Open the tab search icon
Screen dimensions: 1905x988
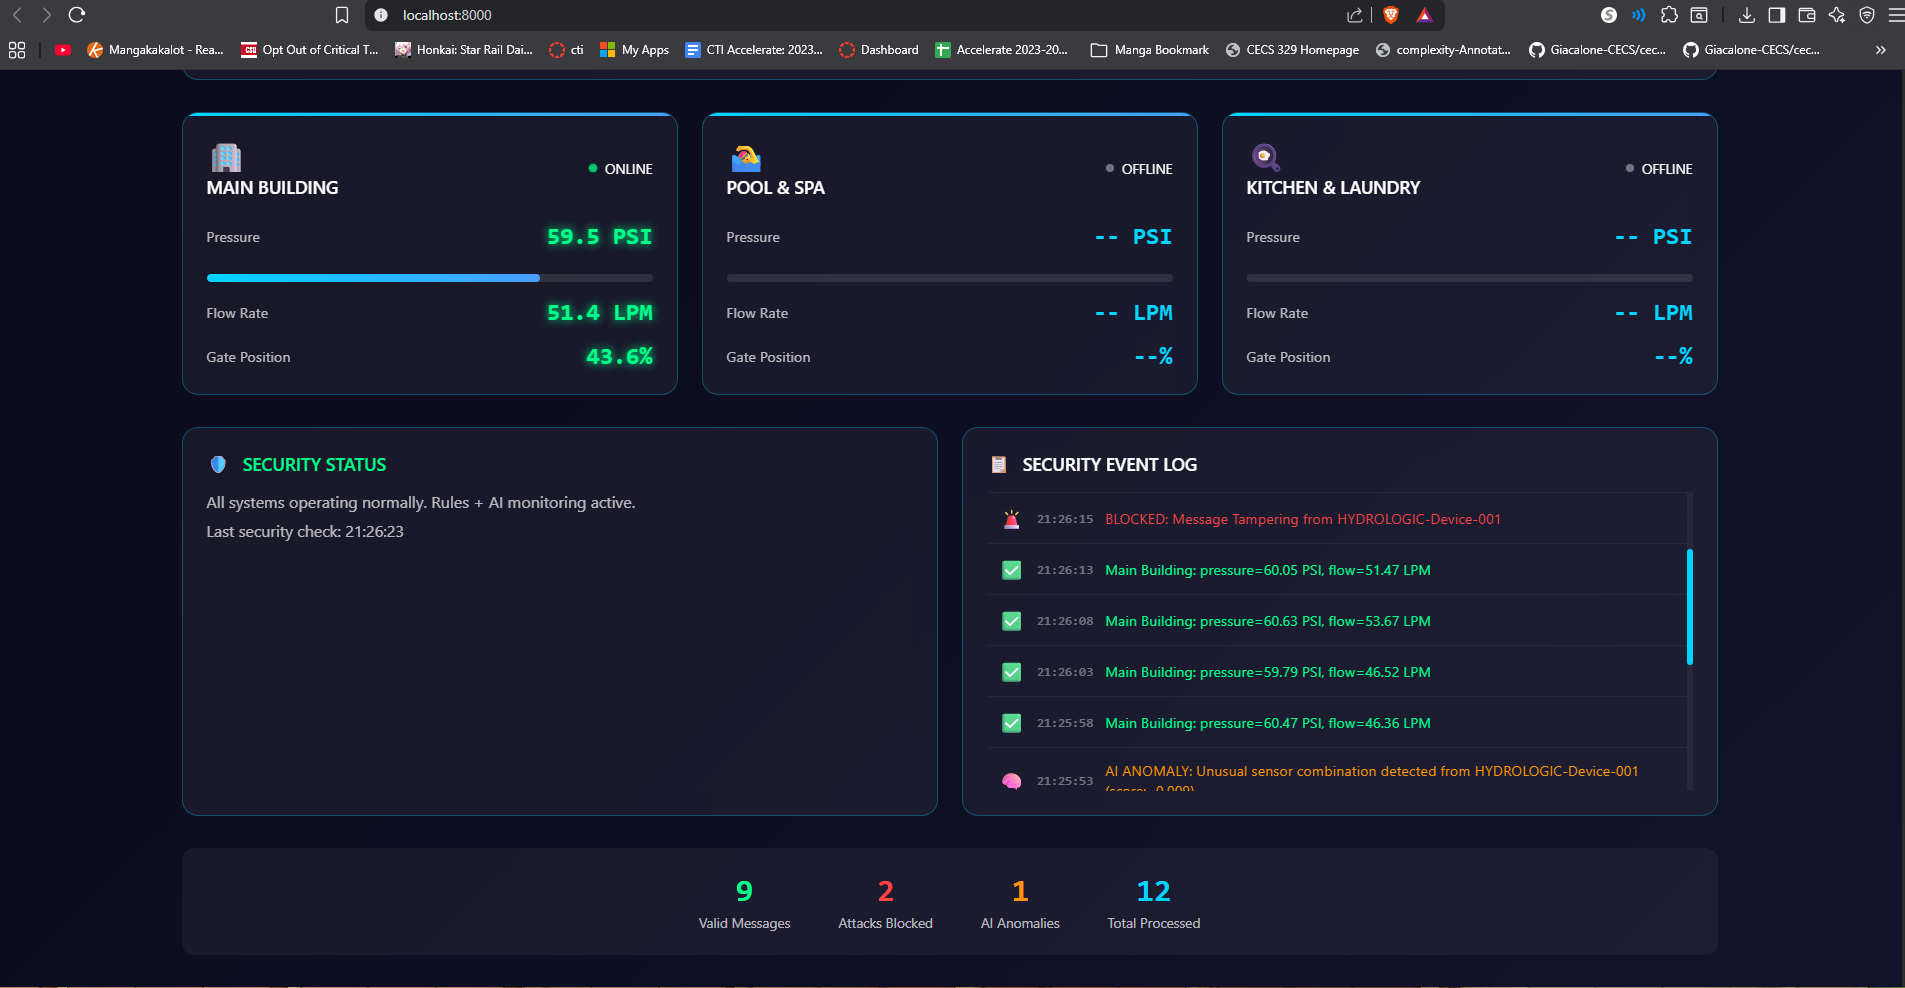(x=1699, y=15)
